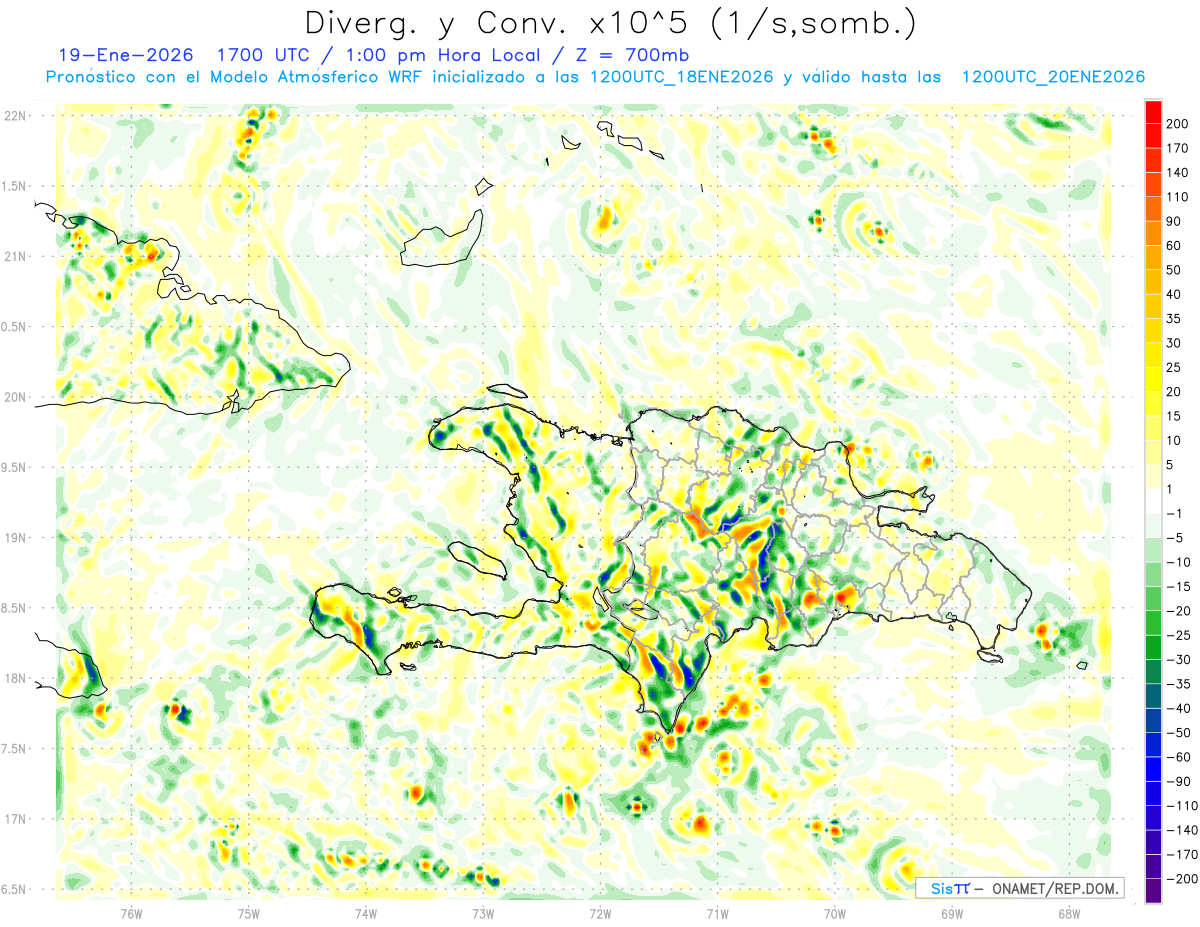Click the positive "35" color scale value
This screenshot has width=1200, height=927.
coord(1174,319)
